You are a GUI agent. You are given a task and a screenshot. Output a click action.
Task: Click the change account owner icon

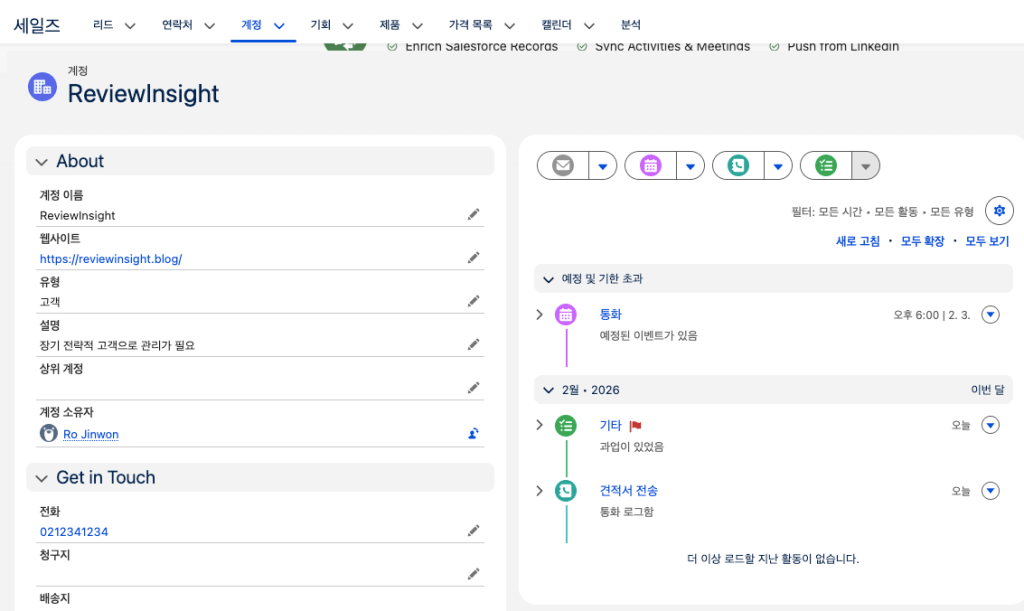(x=473, y=434)
